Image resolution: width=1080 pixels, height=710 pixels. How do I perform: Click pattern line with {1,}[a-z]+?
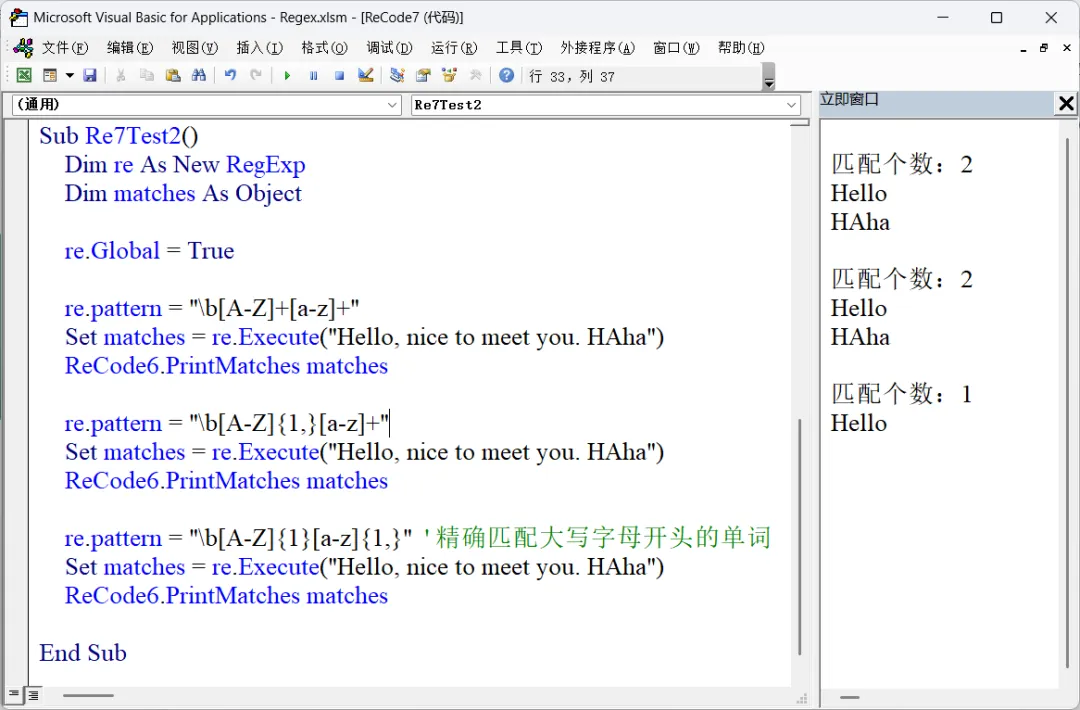(x=227, y=423)
